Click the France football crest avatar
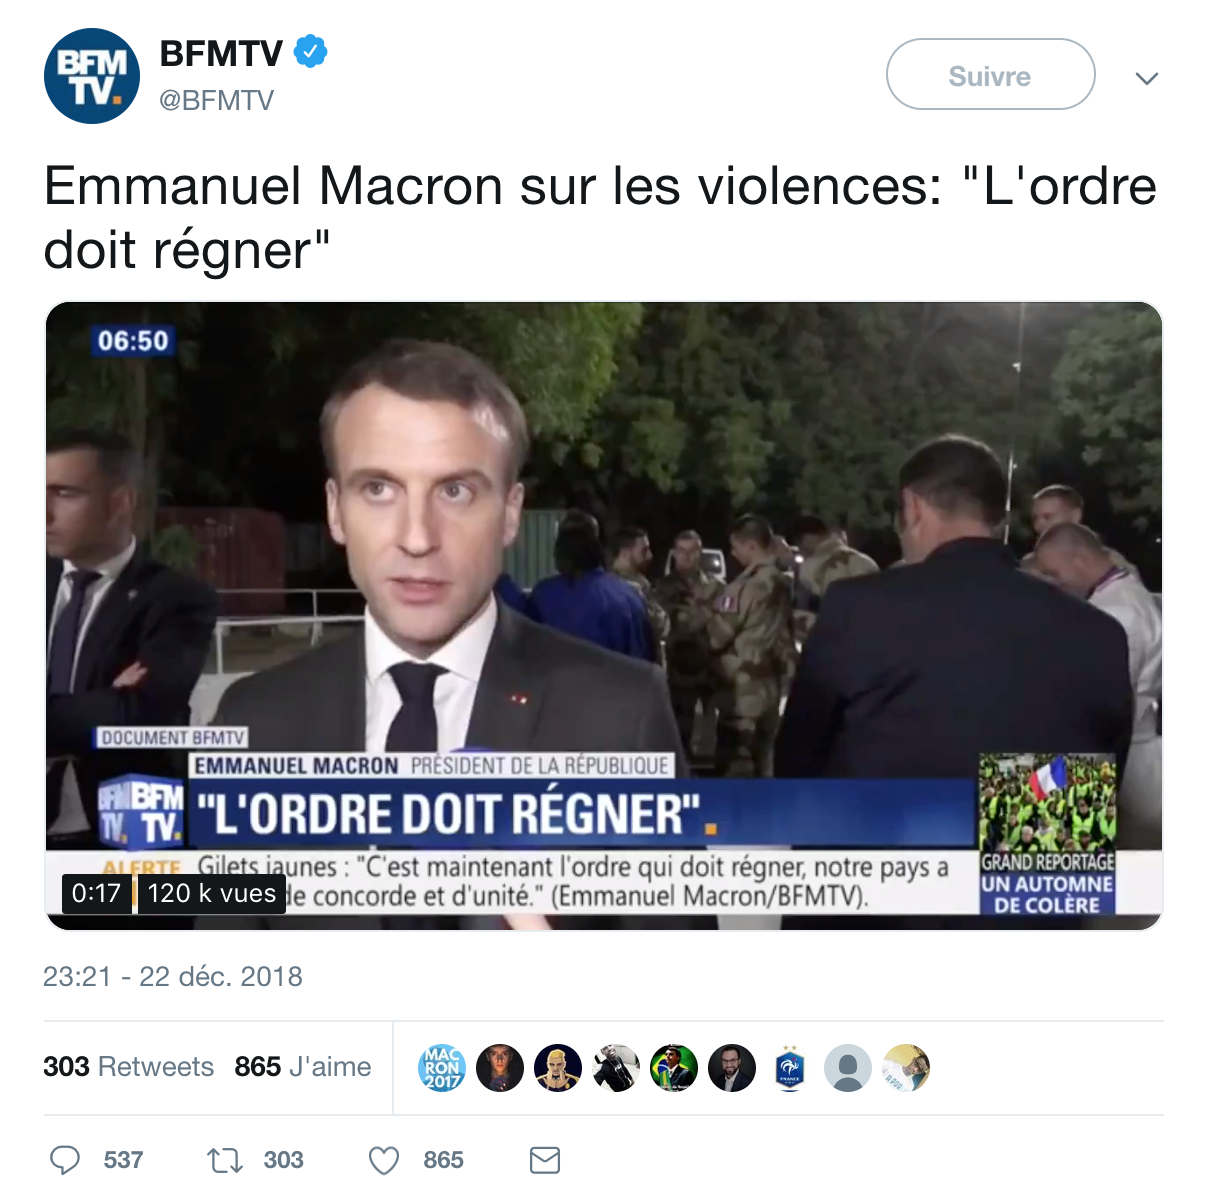1228x1192 pixels. [790, 1068]
